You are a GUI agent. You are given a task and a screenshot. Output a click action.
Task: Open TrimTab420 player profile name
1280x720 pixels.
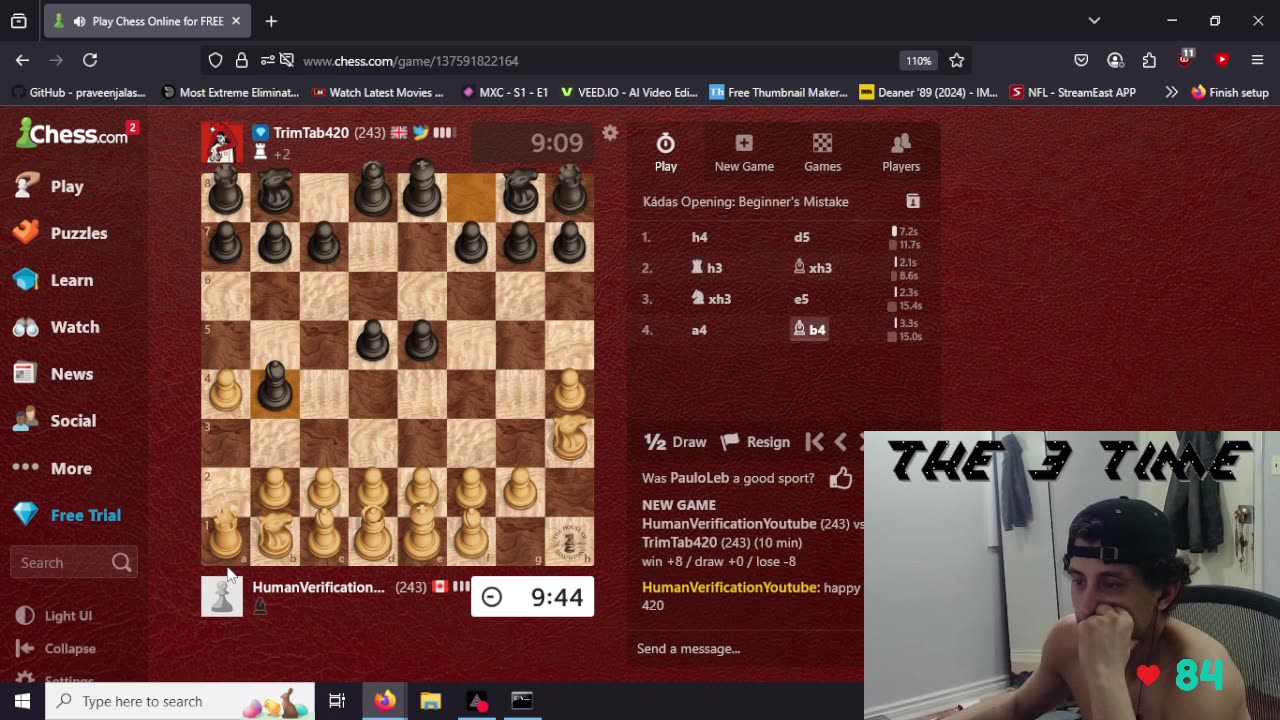(310, 132)
